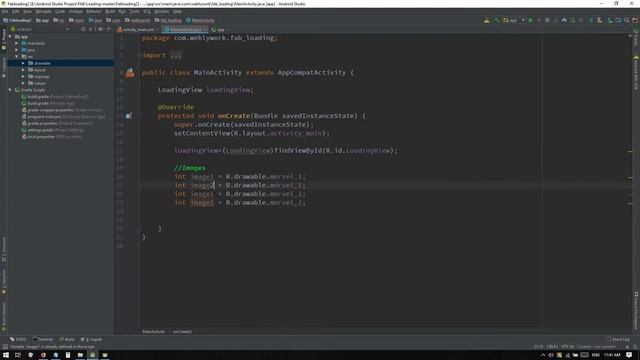Open local.properties in Gradle Scripts
The width and height of the screenshot is (640, 360).
52,137
